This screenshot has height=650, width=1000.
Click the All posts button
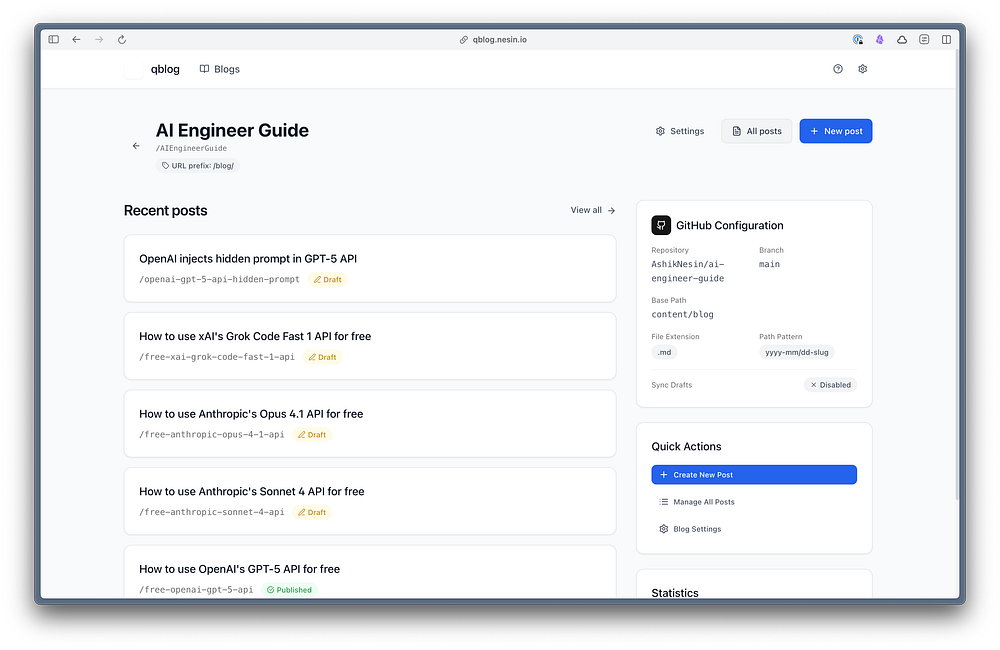[756, 131]
